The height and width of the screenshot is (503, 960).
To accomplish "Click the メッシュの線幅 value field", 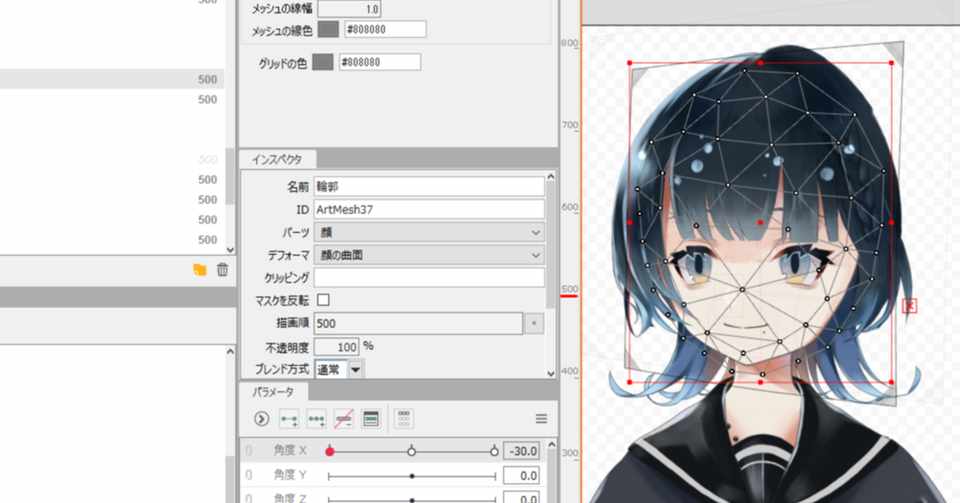I will (350, 9).
